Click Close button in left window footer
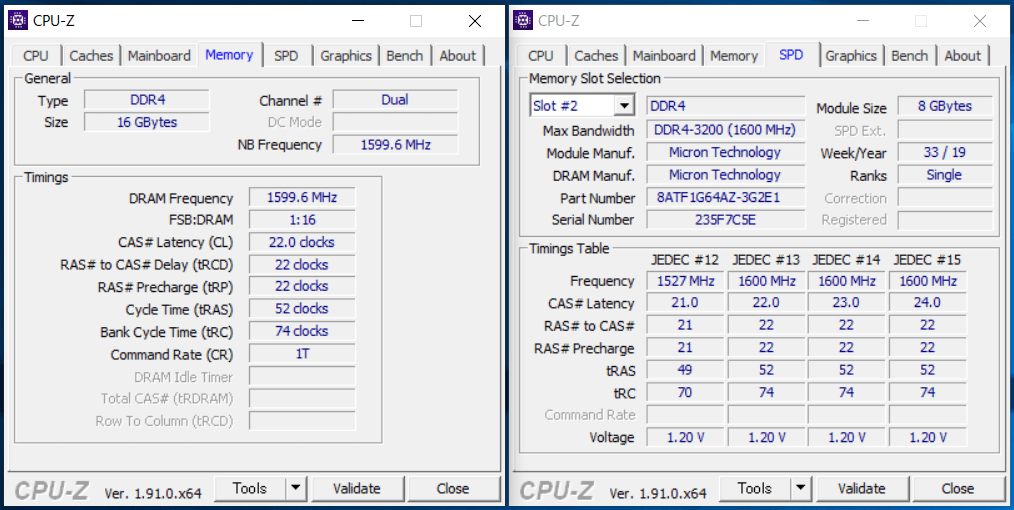 [453, 488]
